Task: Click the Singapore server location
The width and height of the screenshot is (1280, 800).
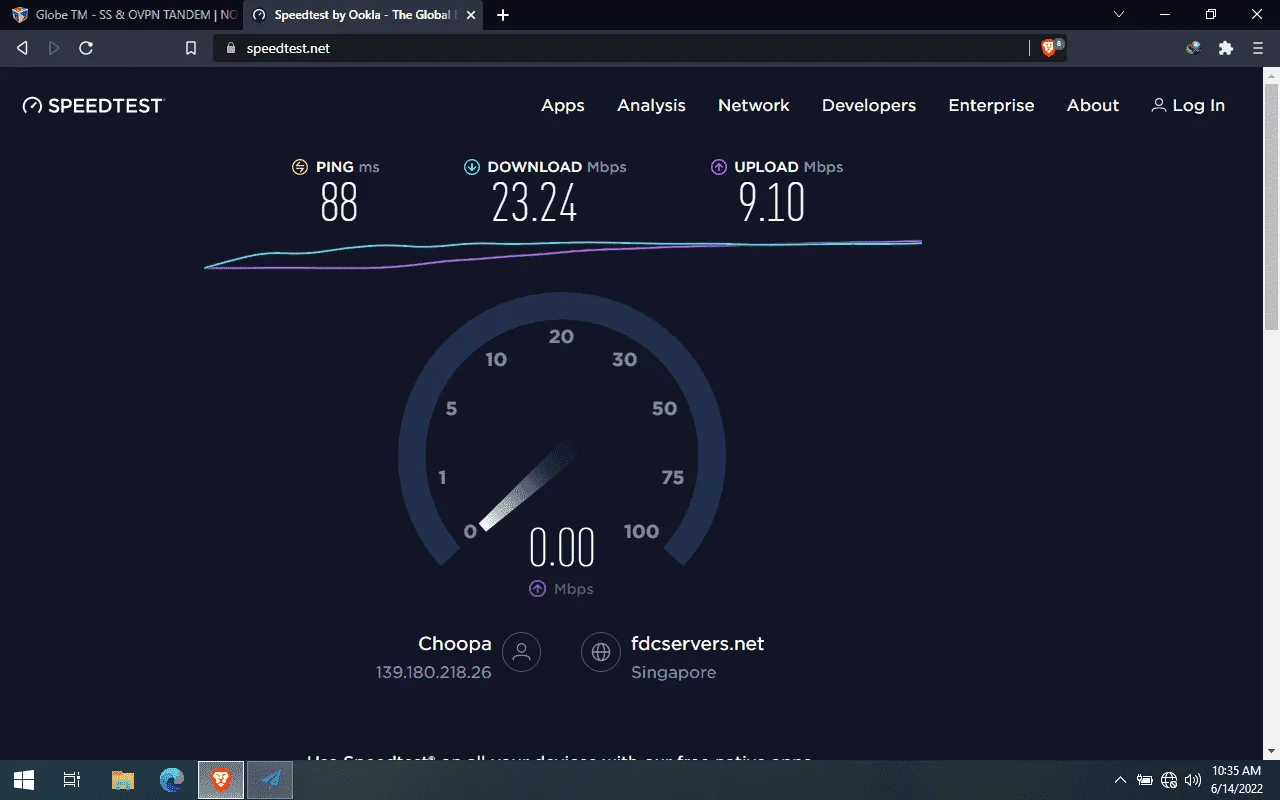Action: tap(674, 672)
